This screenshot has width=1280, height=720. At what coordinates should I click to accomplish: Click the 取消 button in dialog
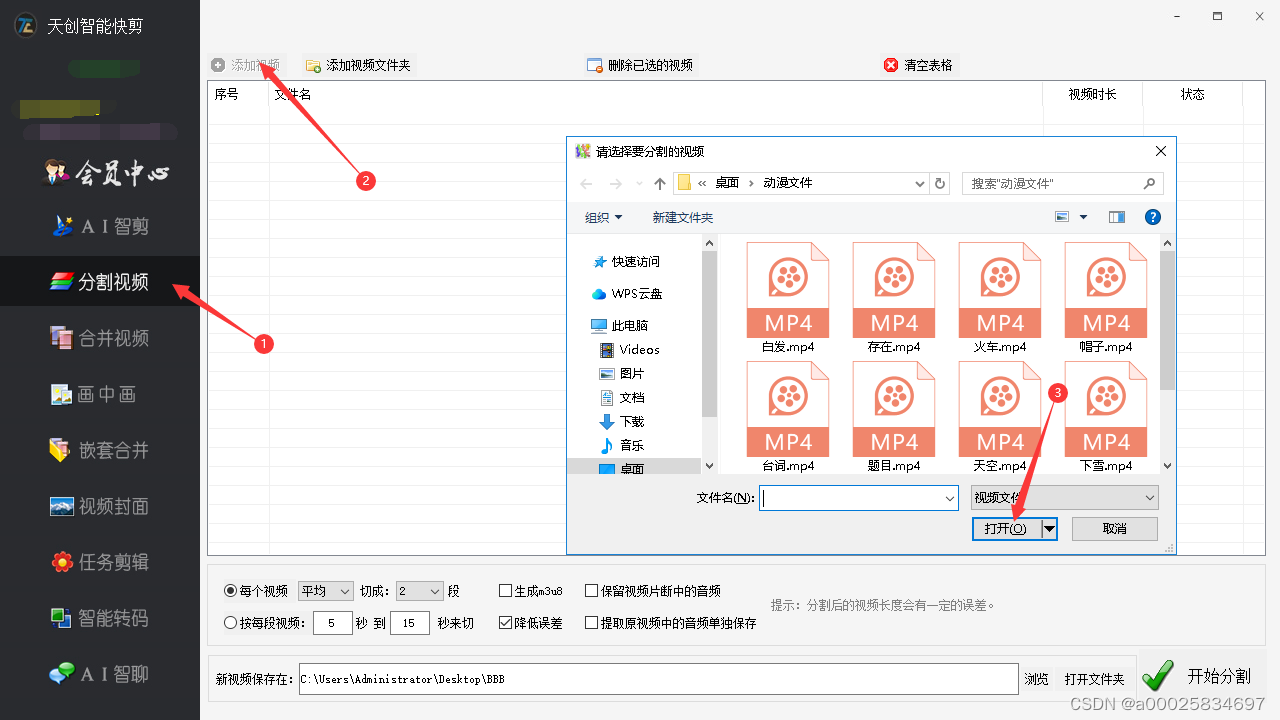click(1114, 528)
